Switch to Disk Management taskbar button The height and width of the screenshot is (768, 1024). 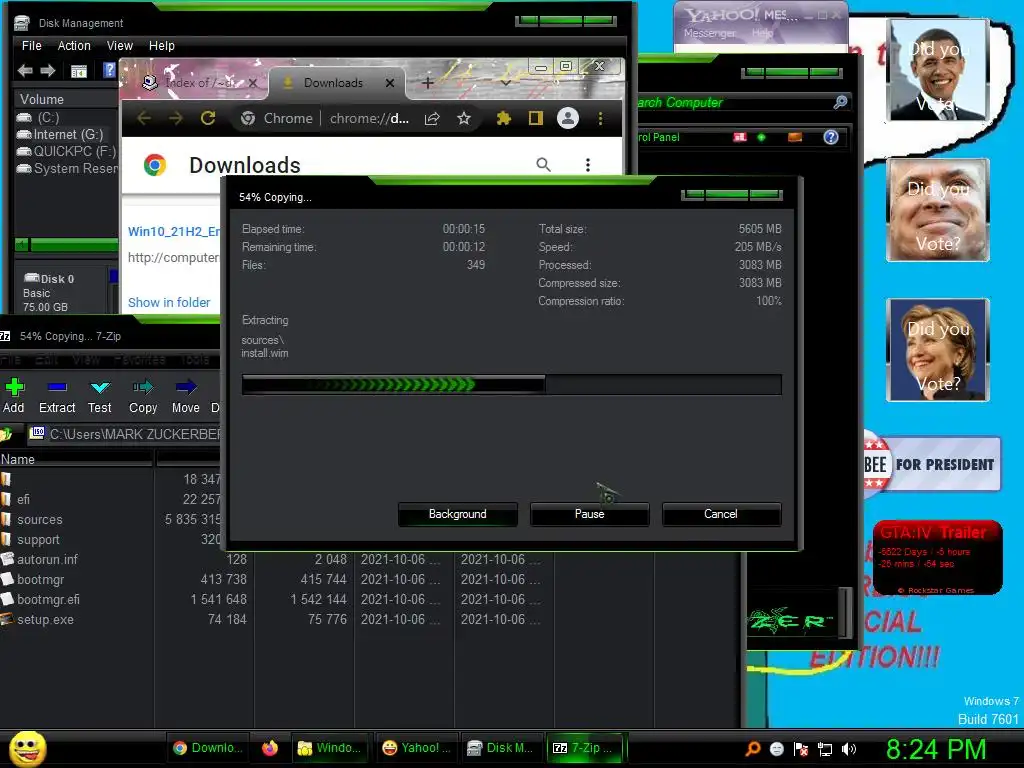(x=501, y=748)
